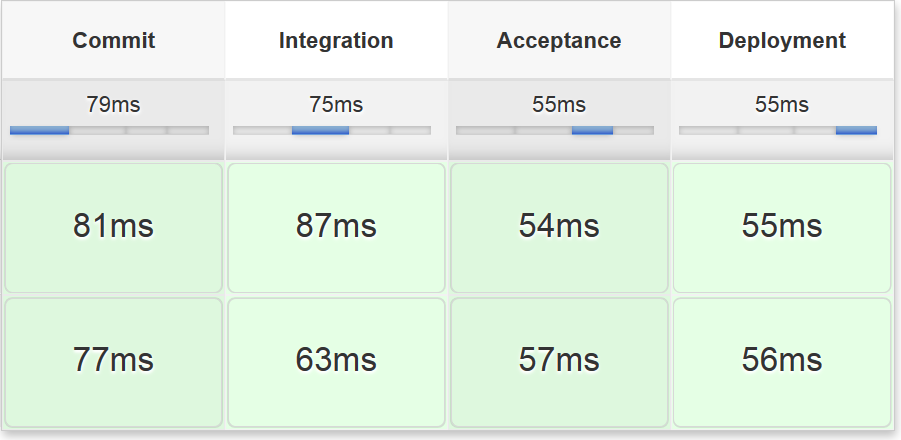Click the Deployment stage progress bar
Image resolution: width=901 pixels, height=440 pixels.
778,130
